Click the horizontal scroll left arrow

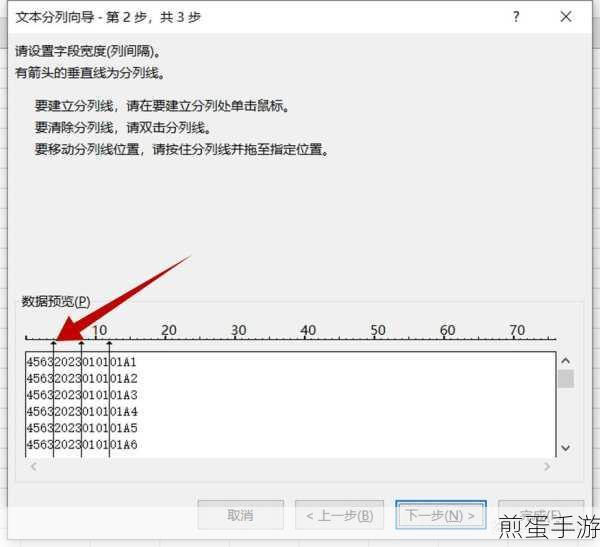tap(34, 466)
